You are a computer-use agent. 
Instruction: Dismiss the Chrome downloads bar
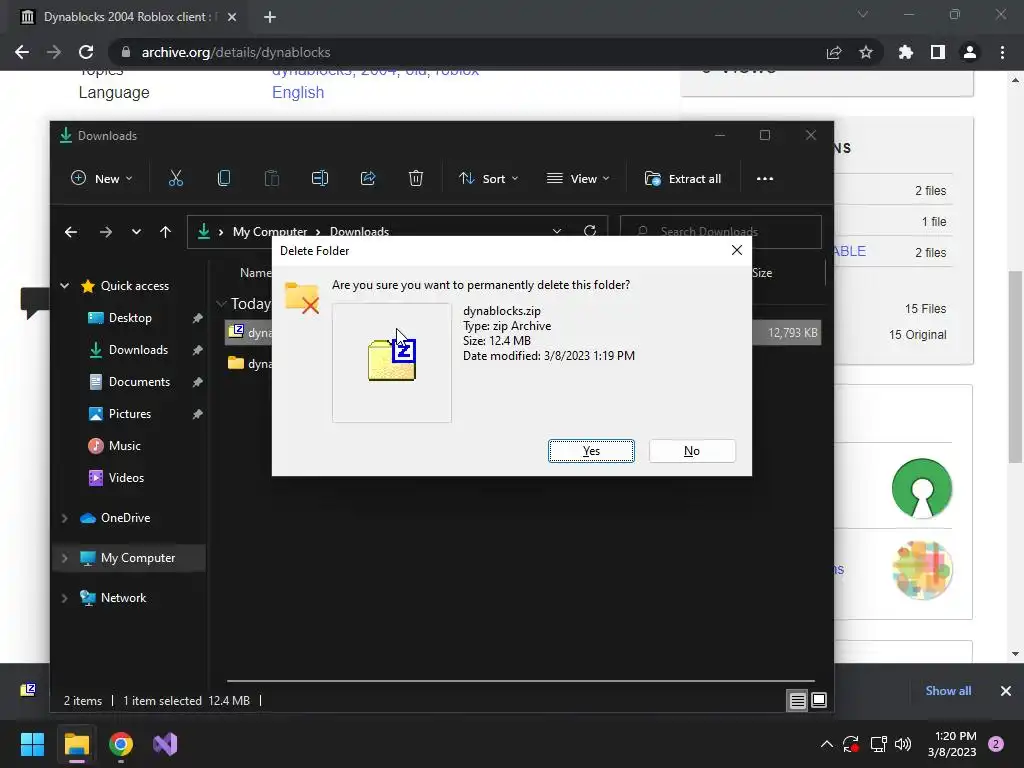point(1006,691)
